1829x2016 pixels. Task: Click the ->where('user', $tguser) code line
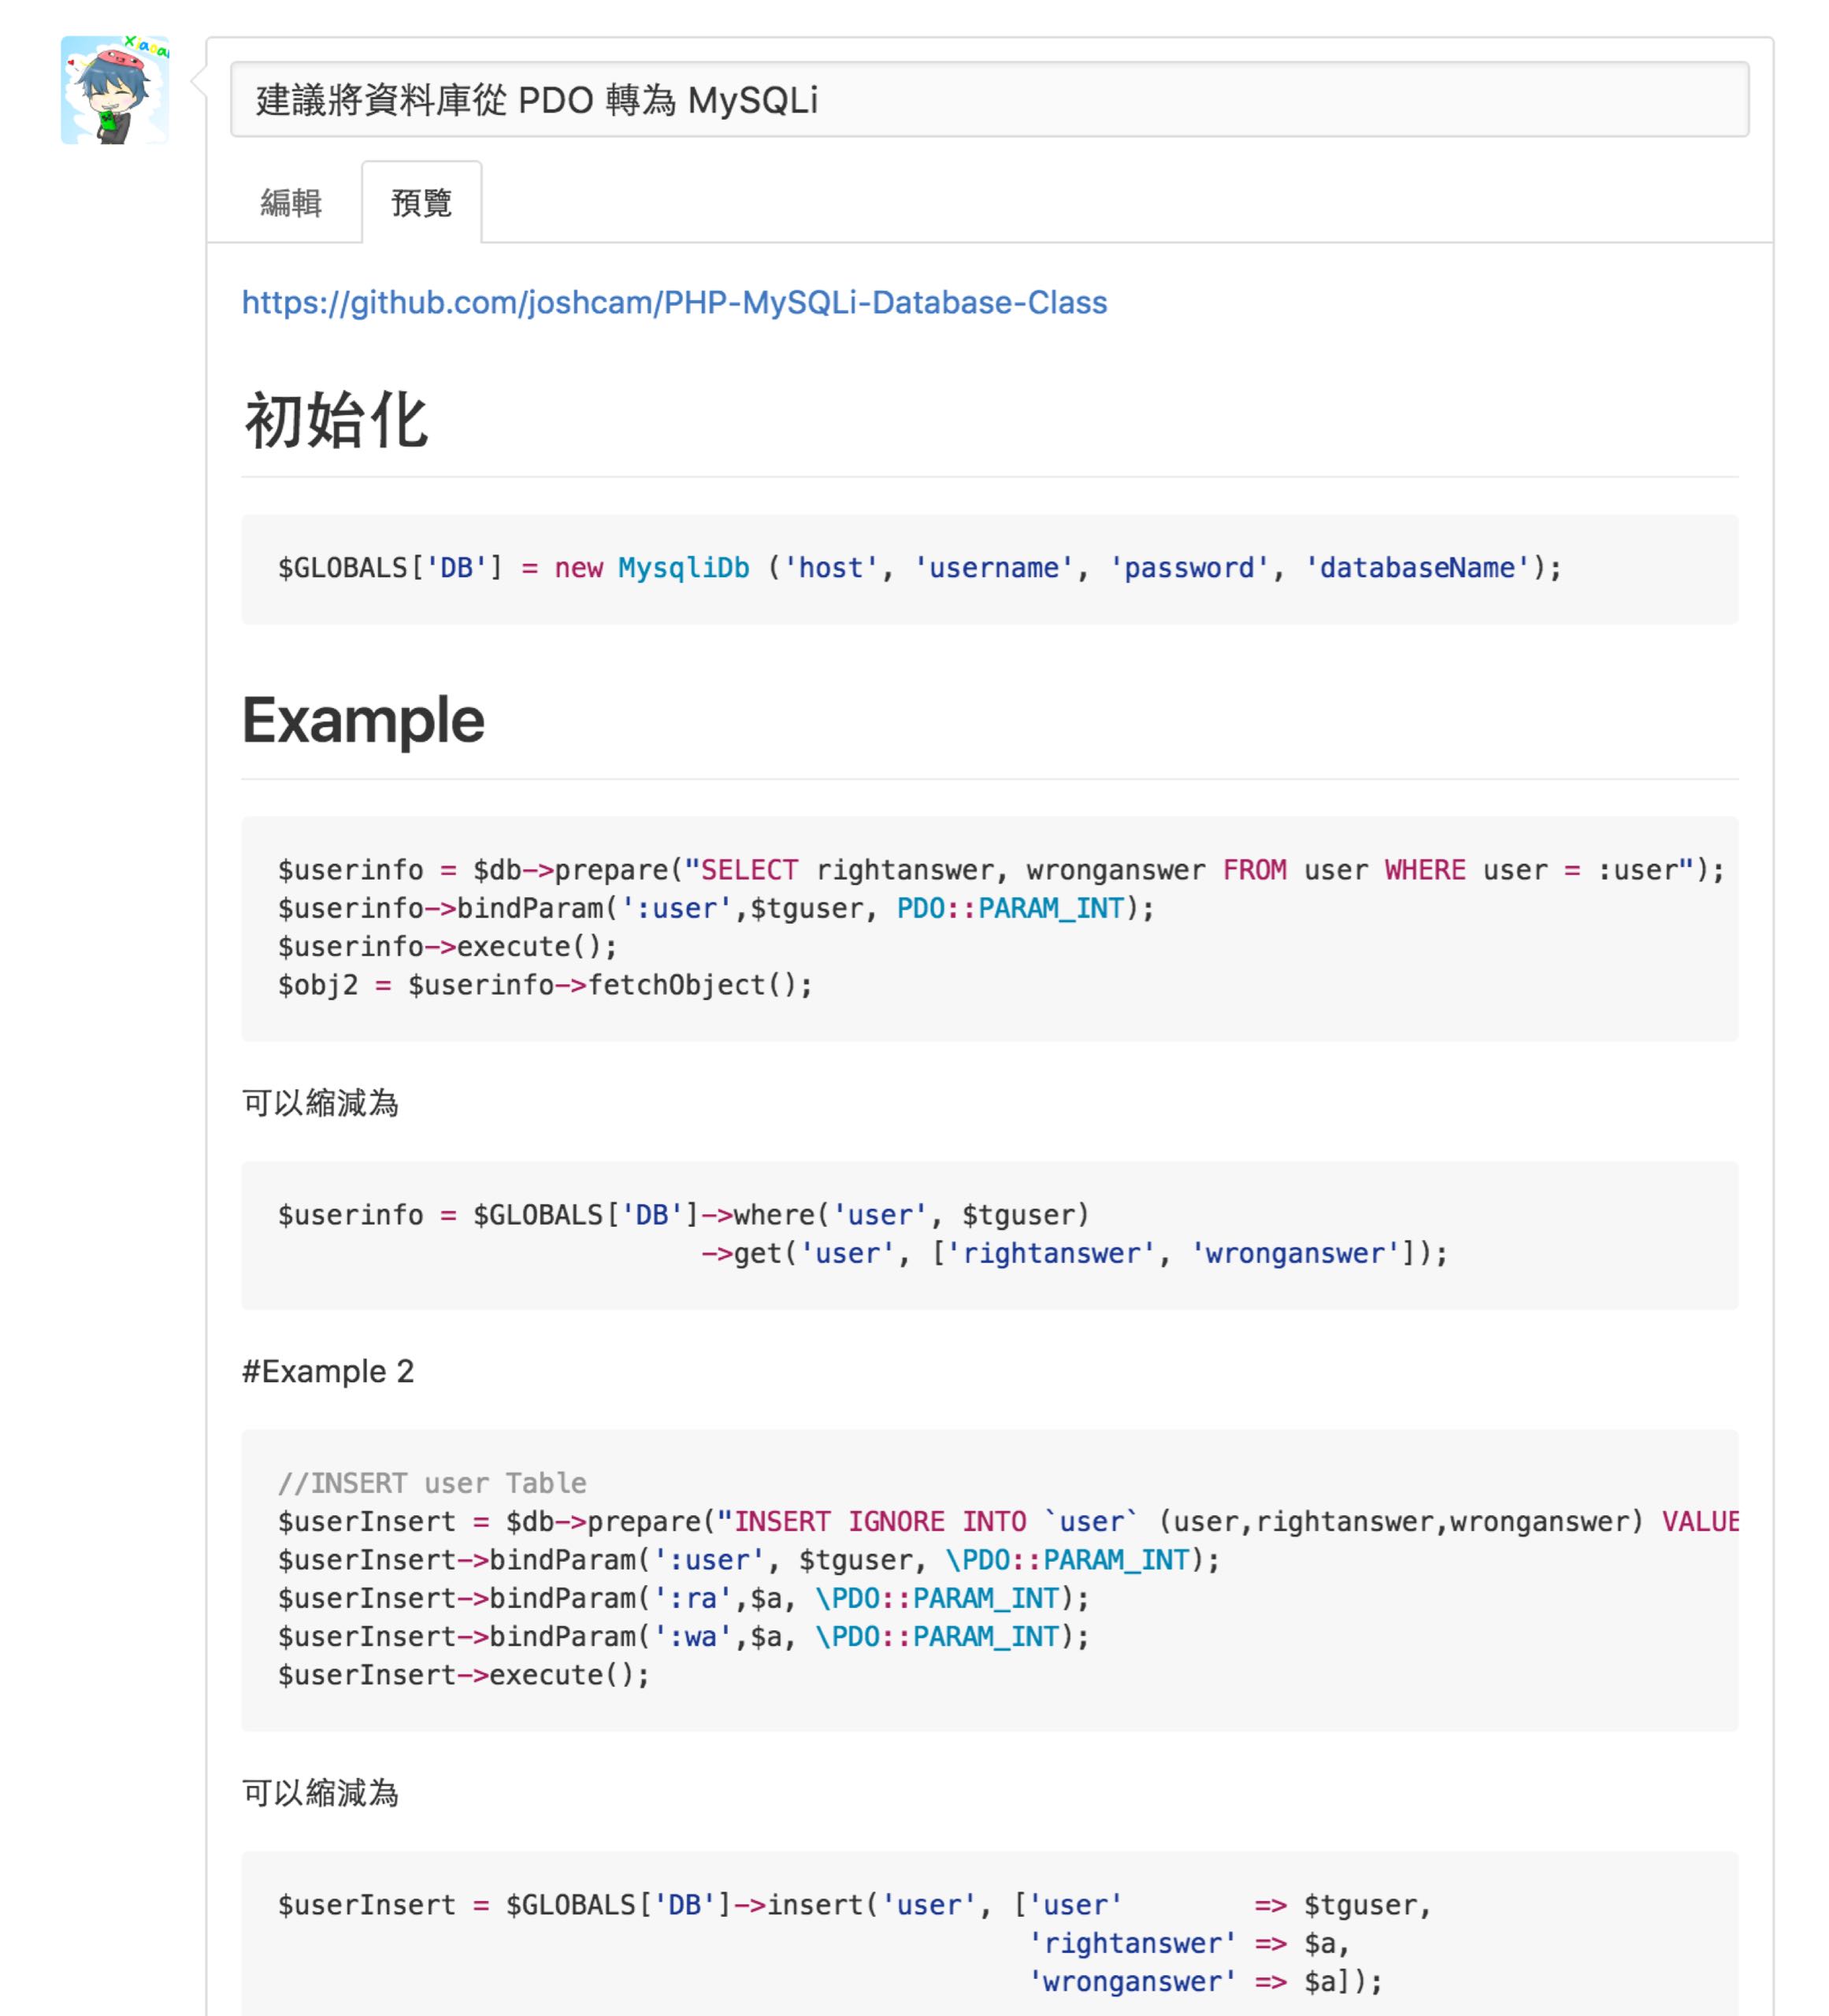683,1215
